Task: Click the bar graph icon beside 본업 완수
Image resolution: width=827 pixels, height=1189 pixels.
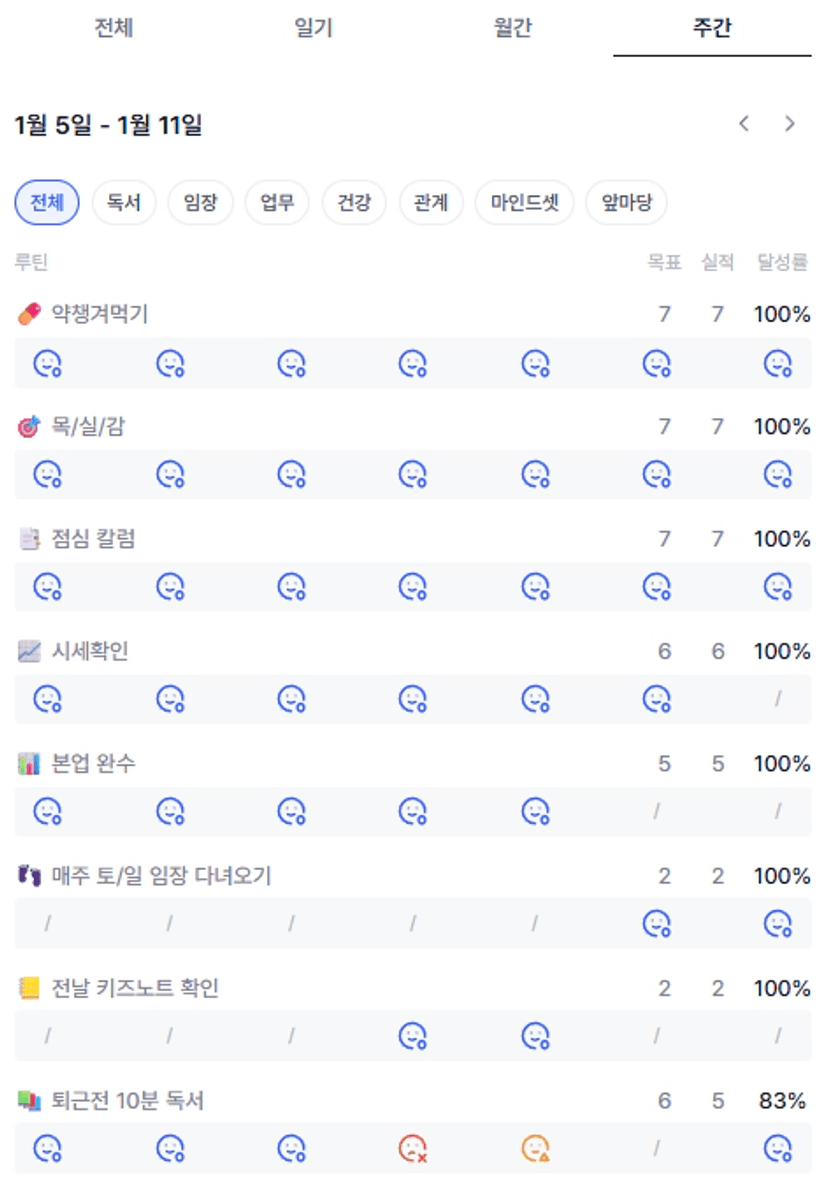Action: (x=29, y=764)
